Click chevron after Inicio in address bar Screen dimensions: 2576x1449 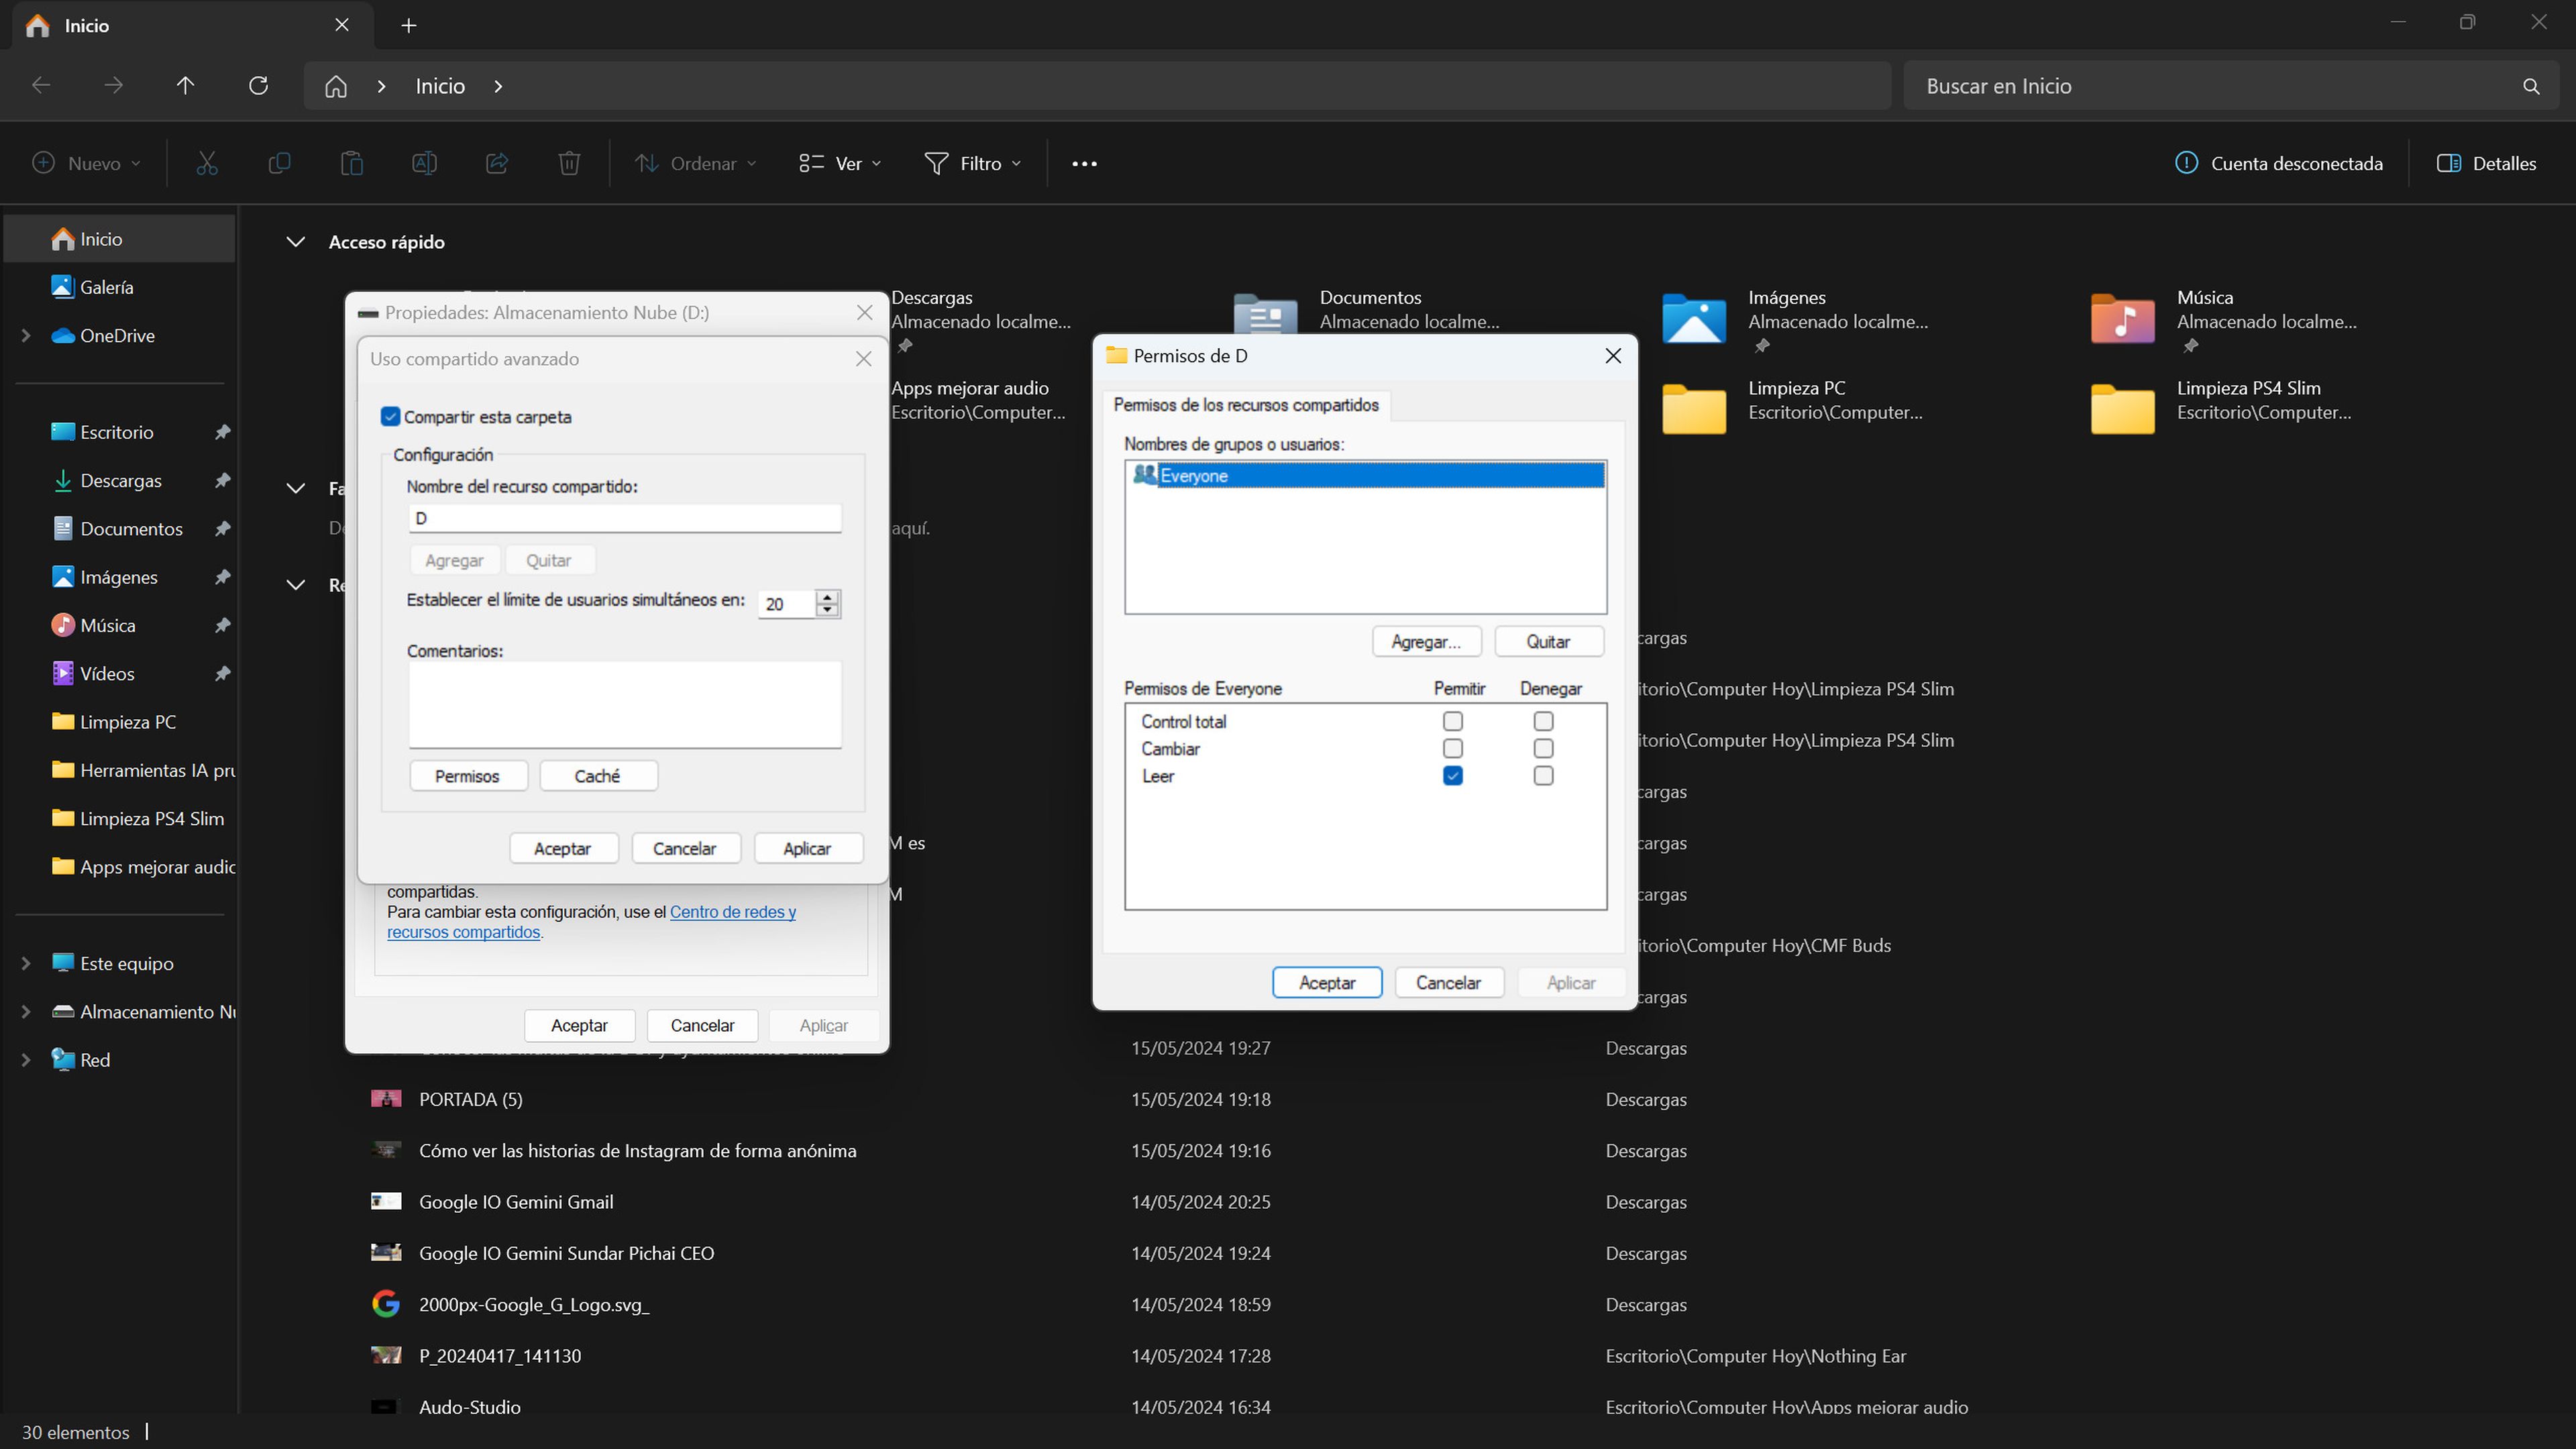(x=498, y=87)
